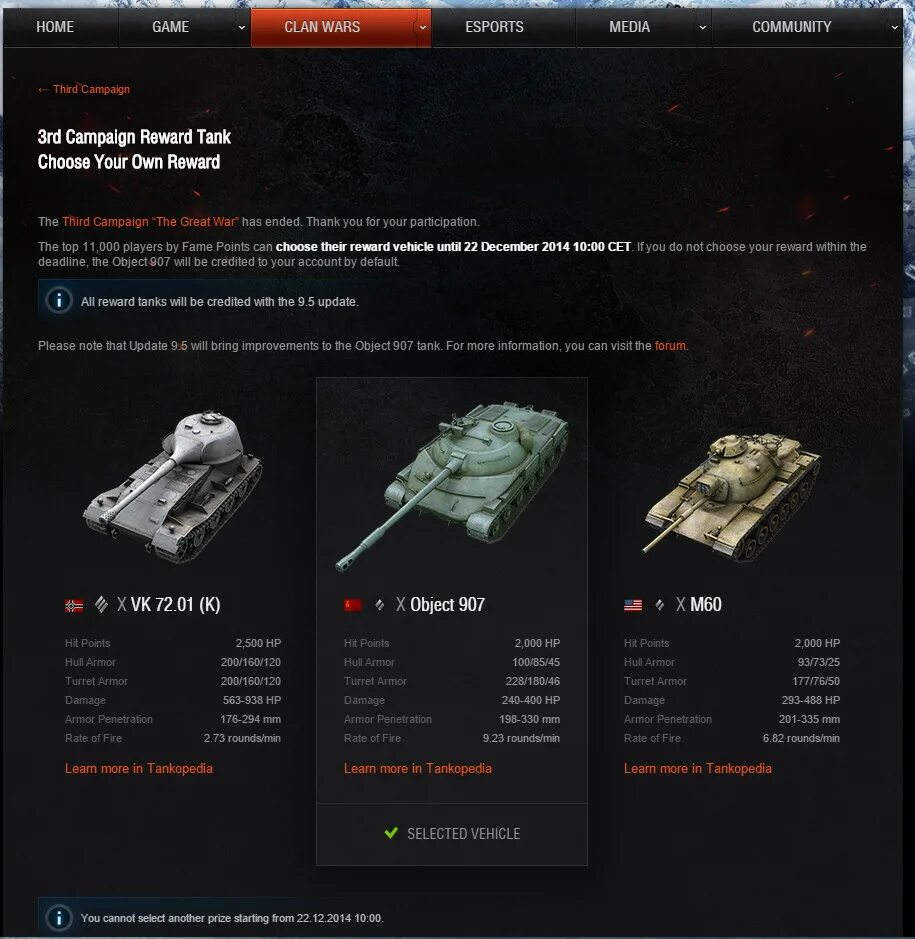Open the forum link

(670, 346)
